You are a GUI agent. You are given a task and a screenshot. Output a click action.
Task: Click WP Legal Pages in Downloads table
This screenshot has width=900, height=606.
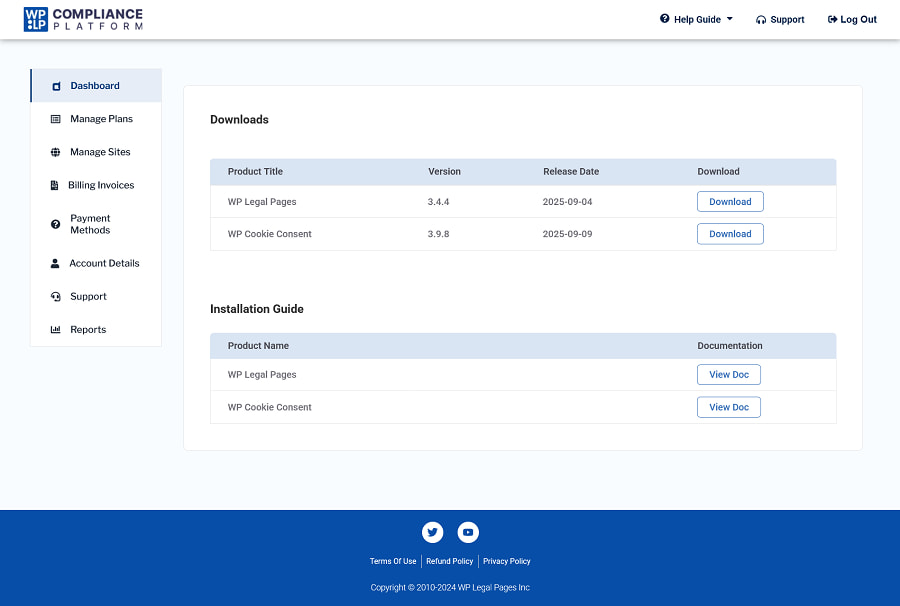pos(262,202)
